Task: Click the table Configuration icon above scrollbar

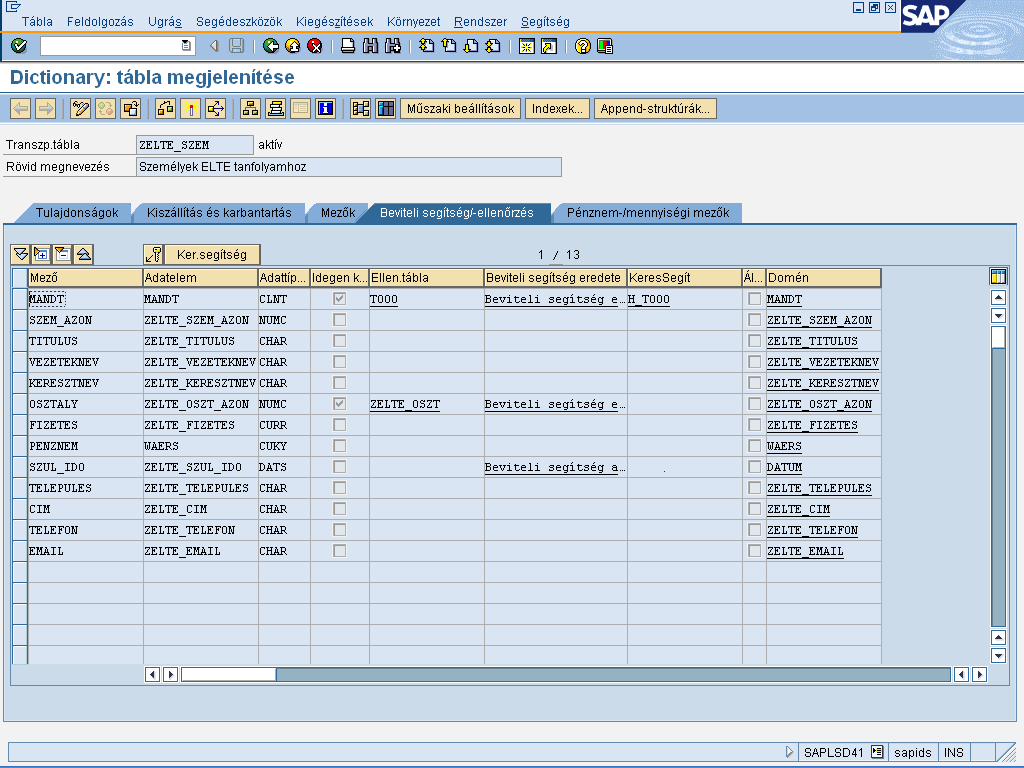Action: [998, 276]
